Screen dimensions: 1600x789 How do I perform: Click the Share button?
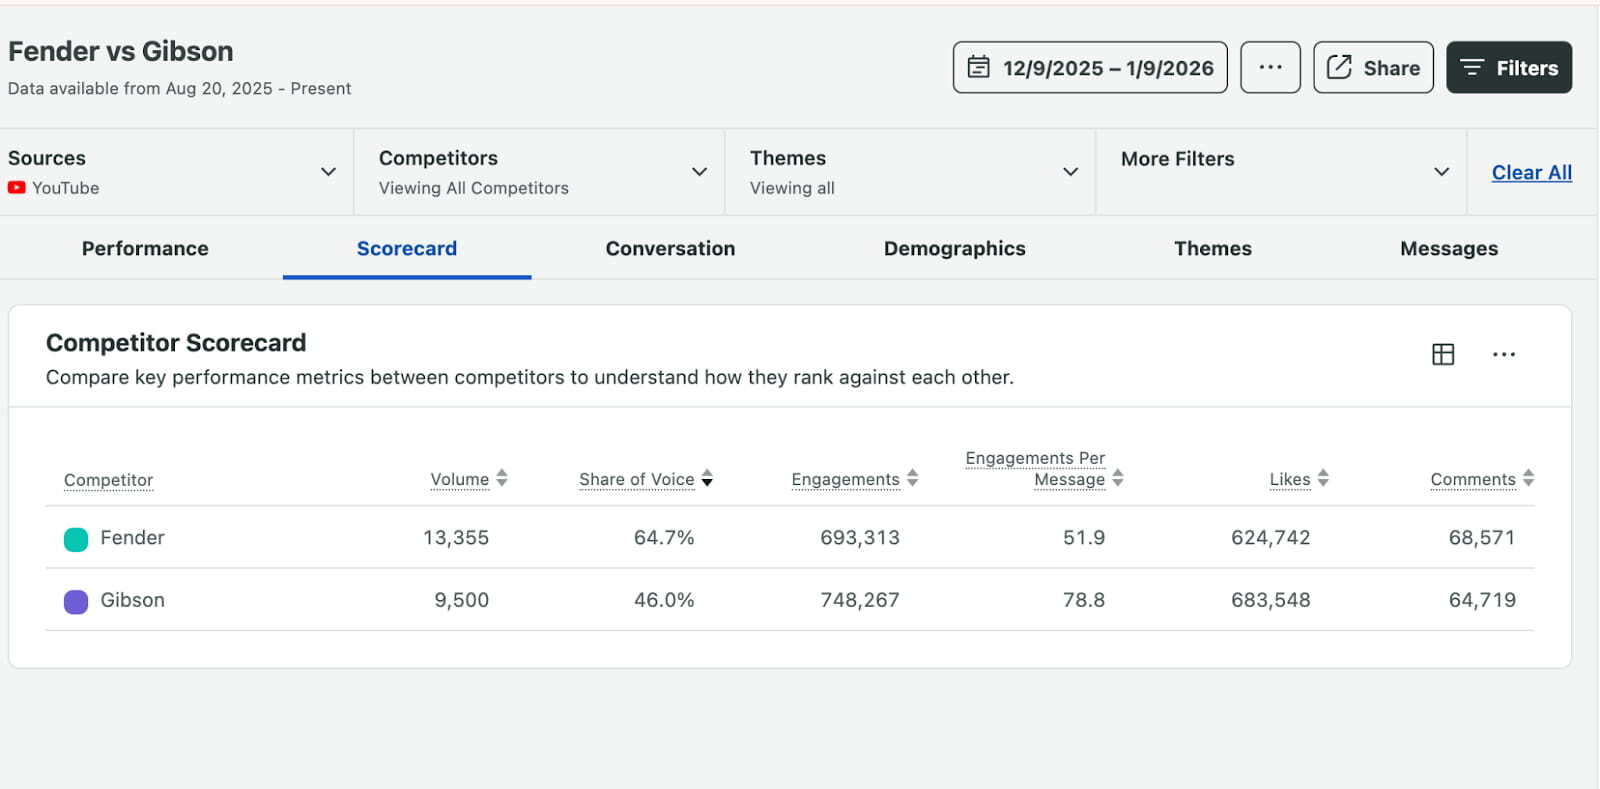pos(1373,67)
